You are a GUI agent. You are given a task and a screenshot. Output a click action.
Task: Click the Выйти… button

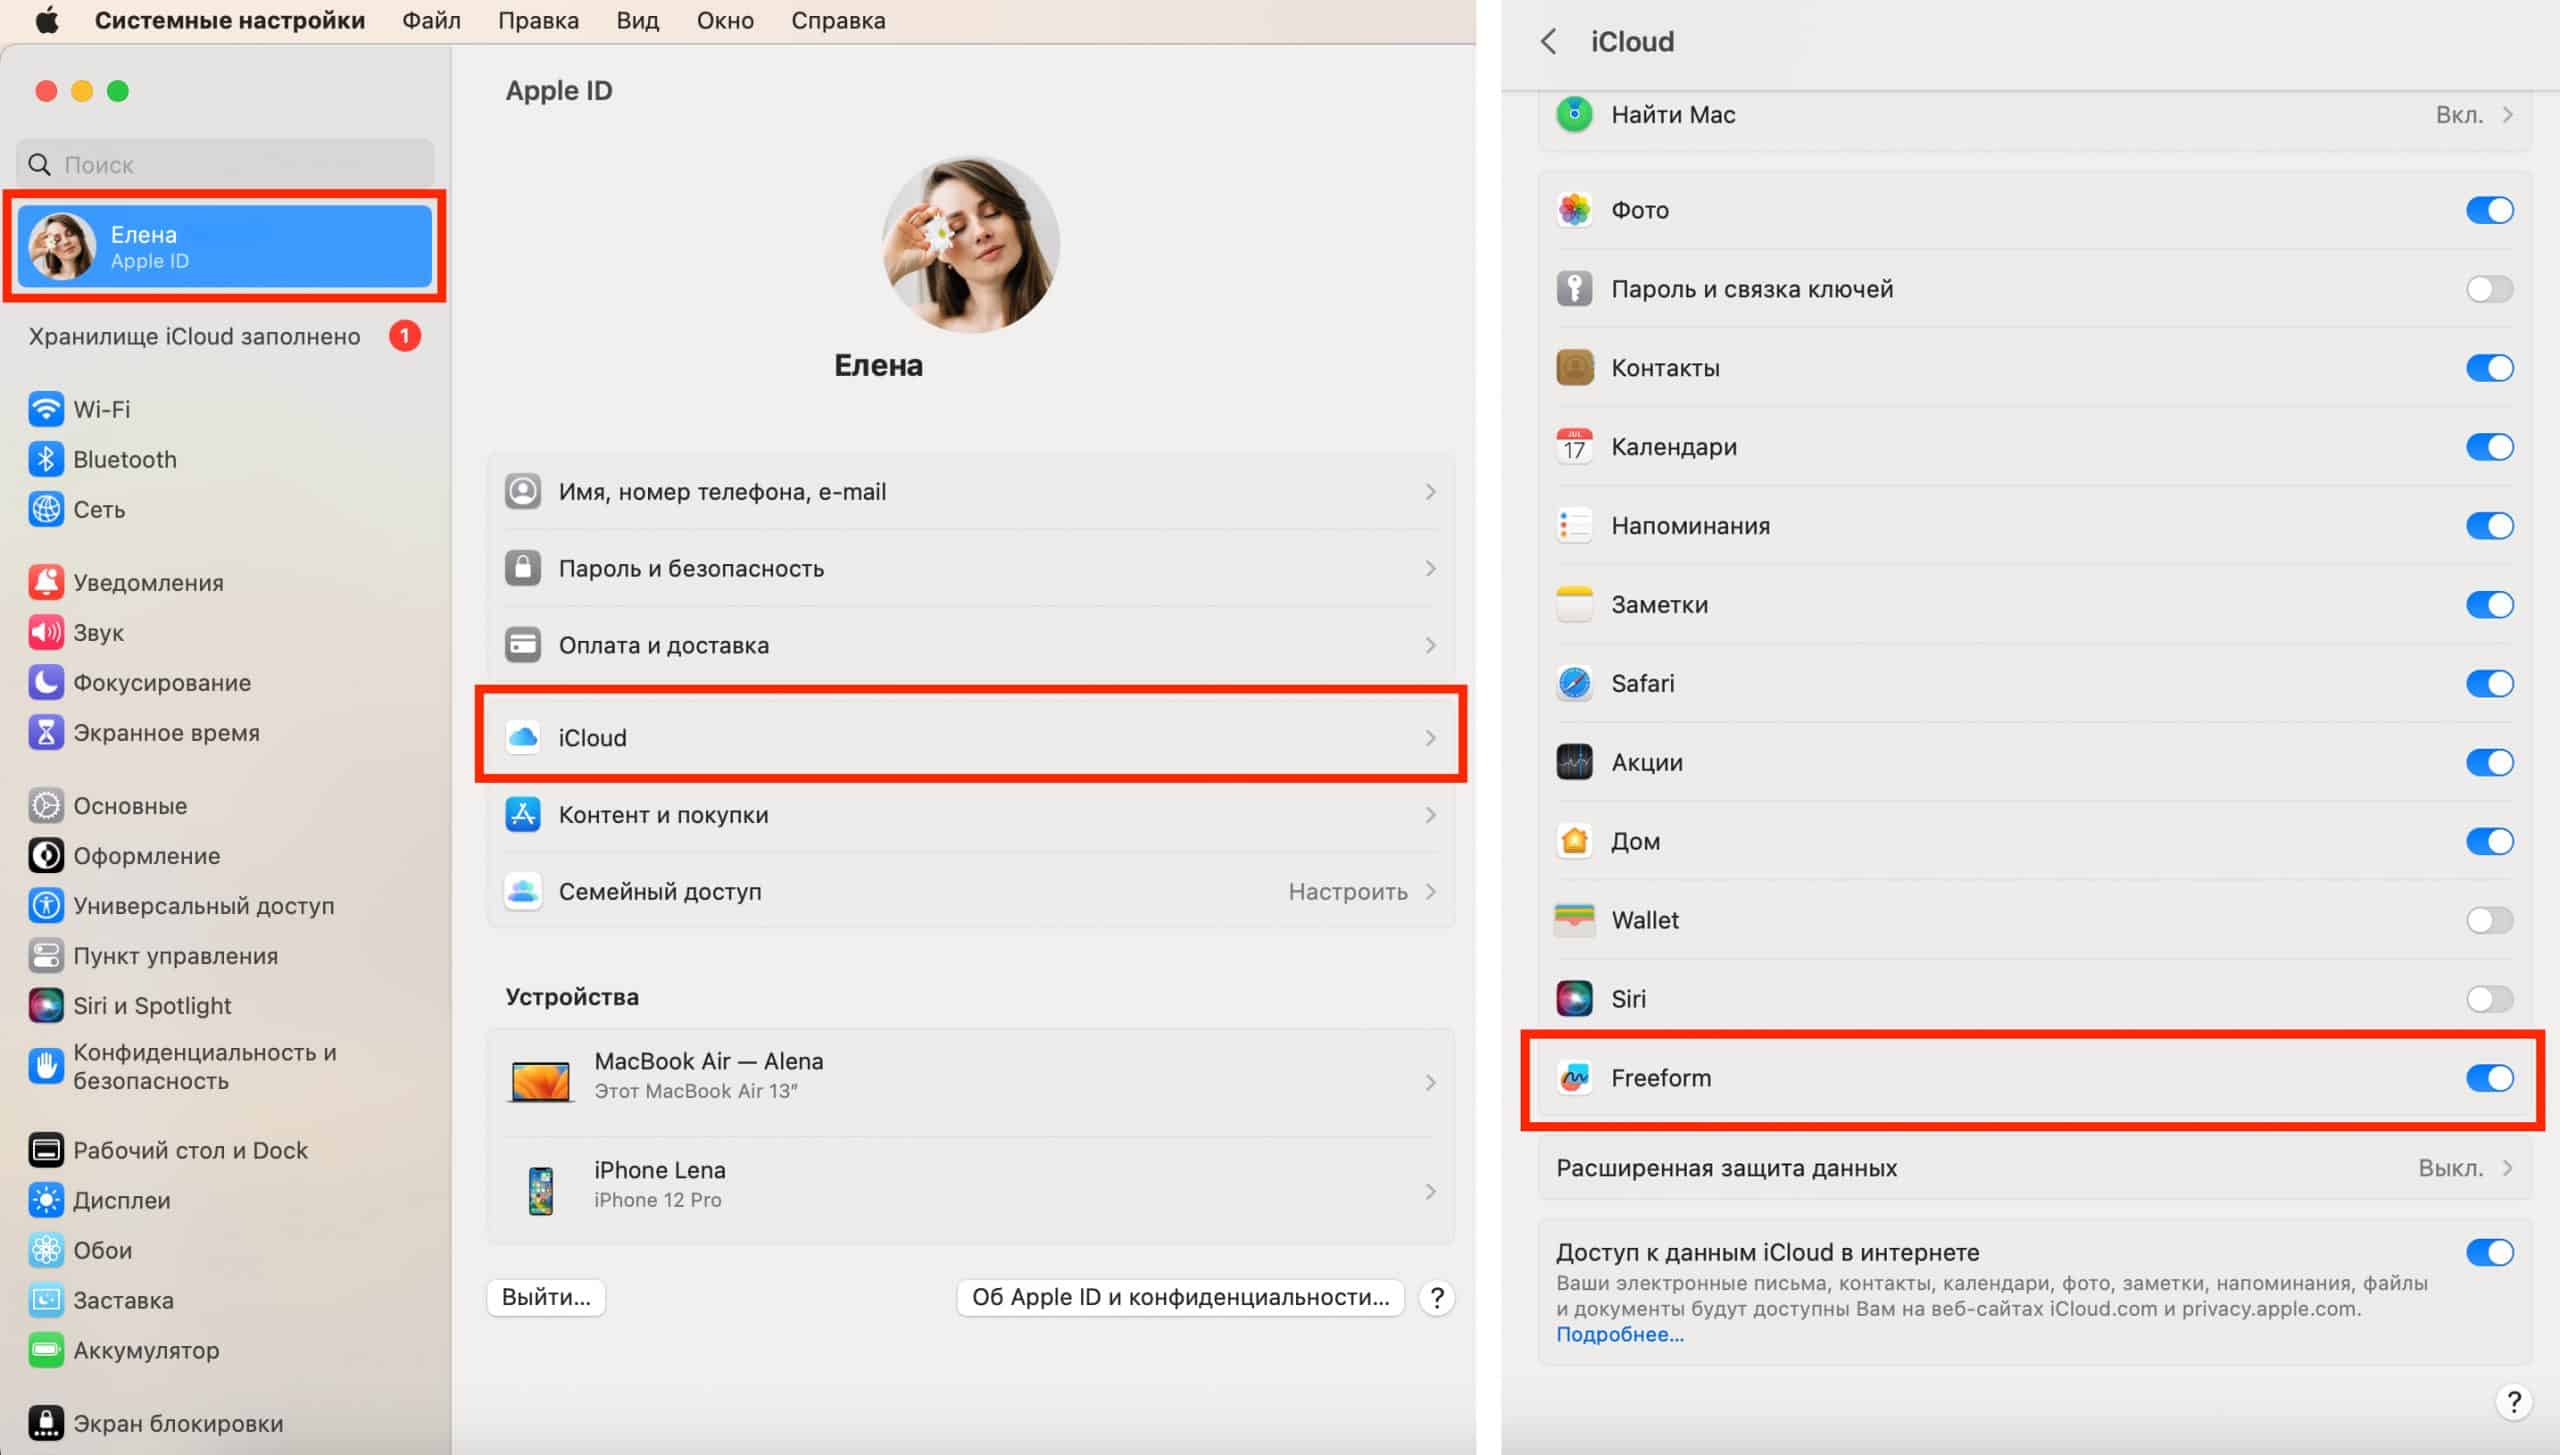click(546, 1297)
